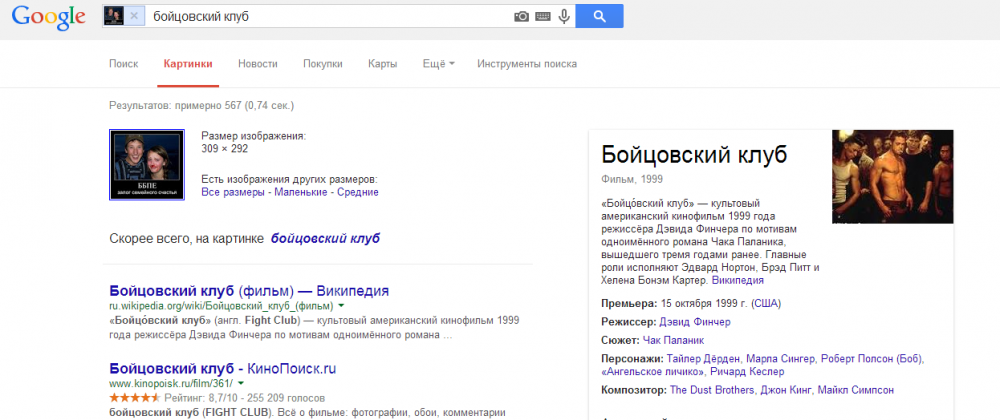Click the Все размеры link
This screenshot has height=420, width=1000.
pyautogui.click(x=233, y=192)
